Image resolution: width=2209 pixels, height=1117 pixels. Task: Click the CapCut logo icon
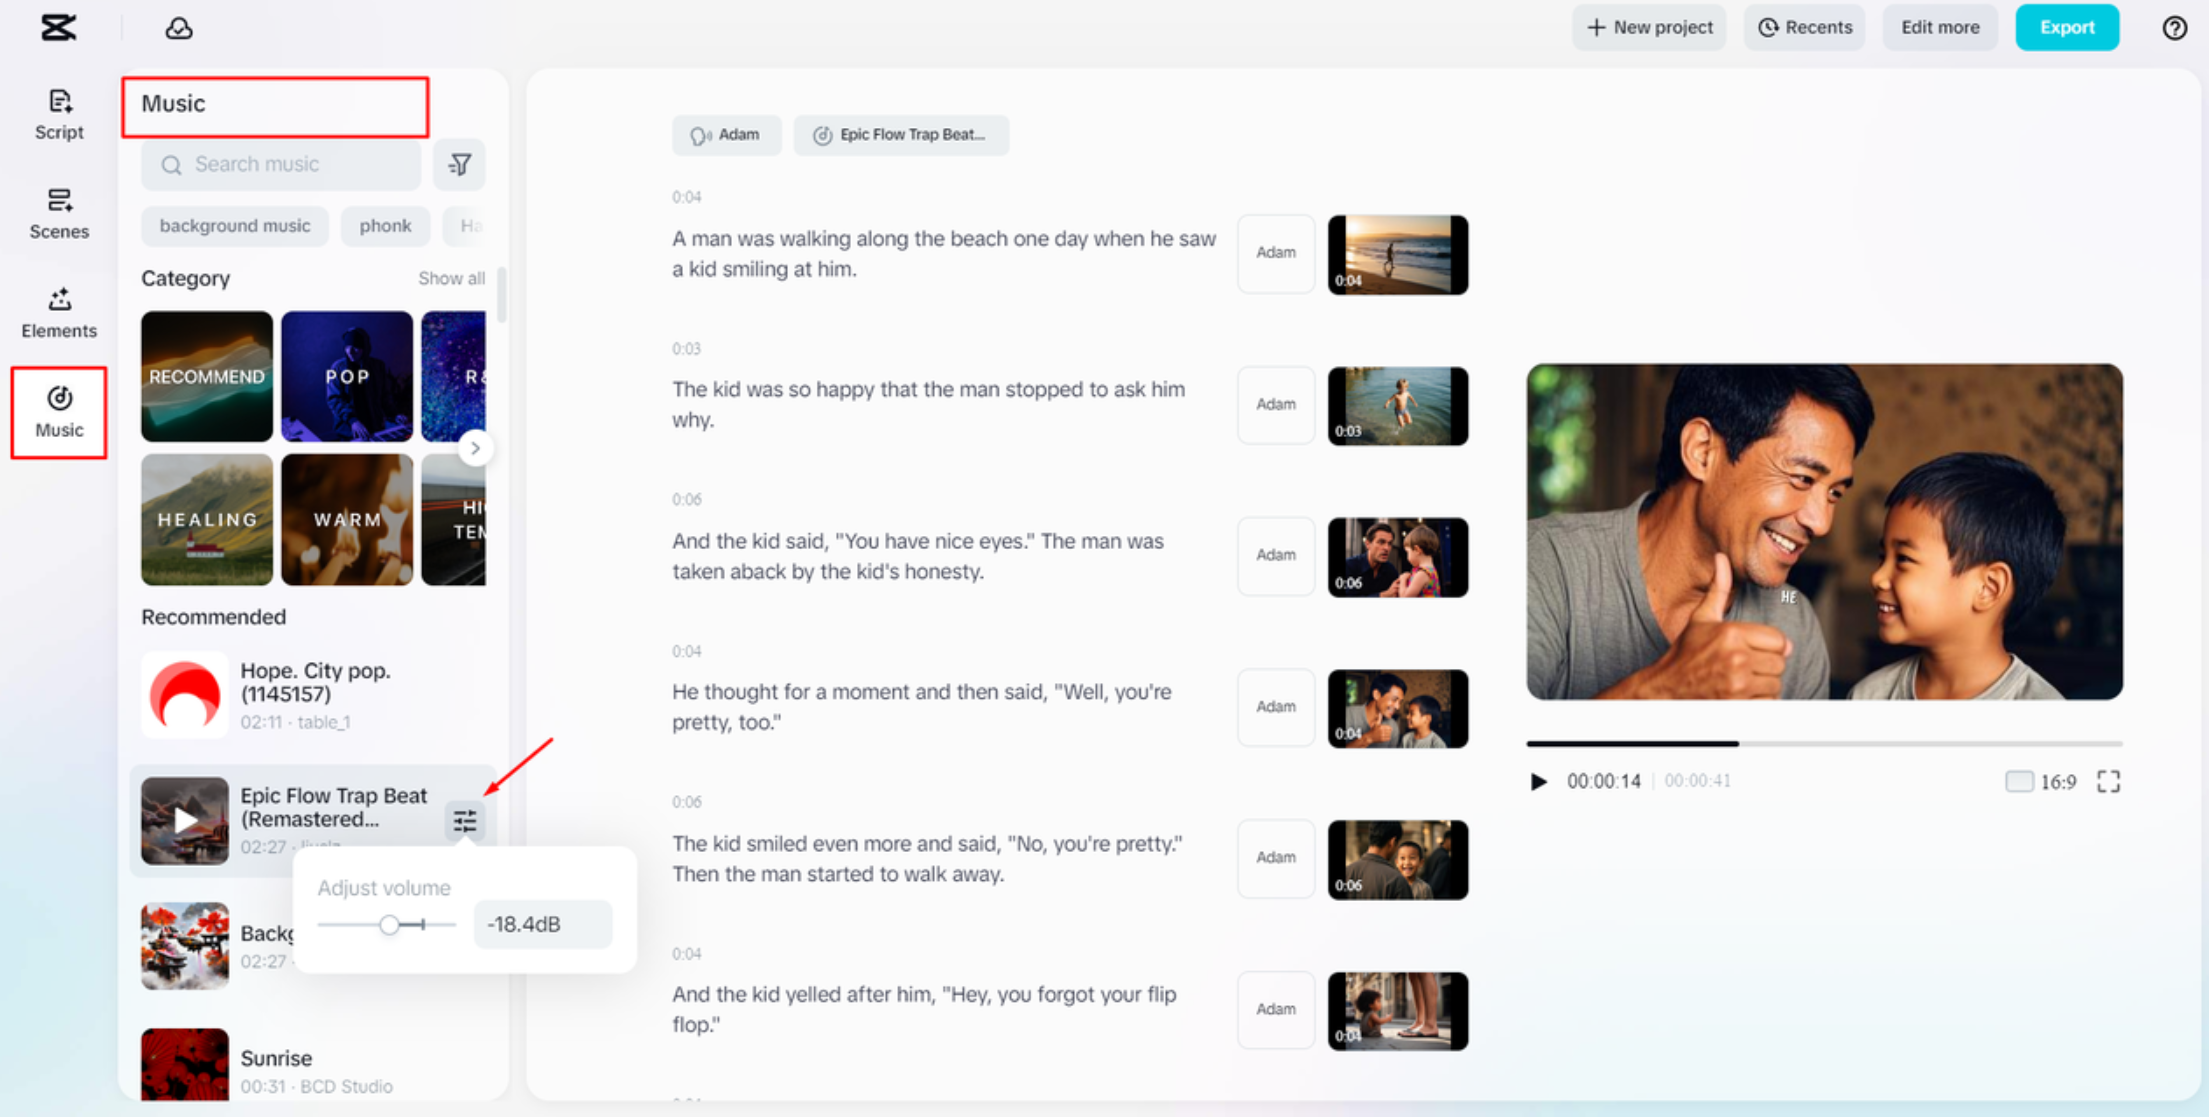point(58,27)
